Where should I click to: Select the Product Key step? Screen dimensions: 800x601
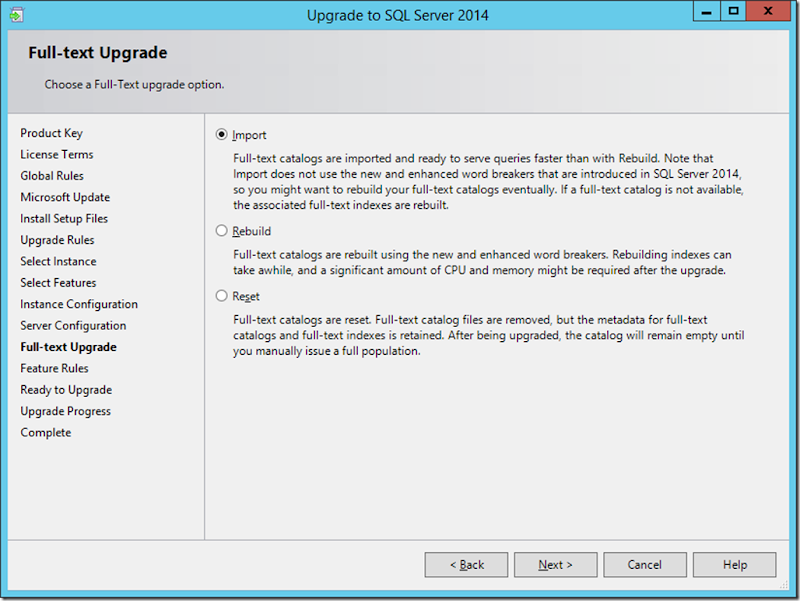click(x=52, y=133)
